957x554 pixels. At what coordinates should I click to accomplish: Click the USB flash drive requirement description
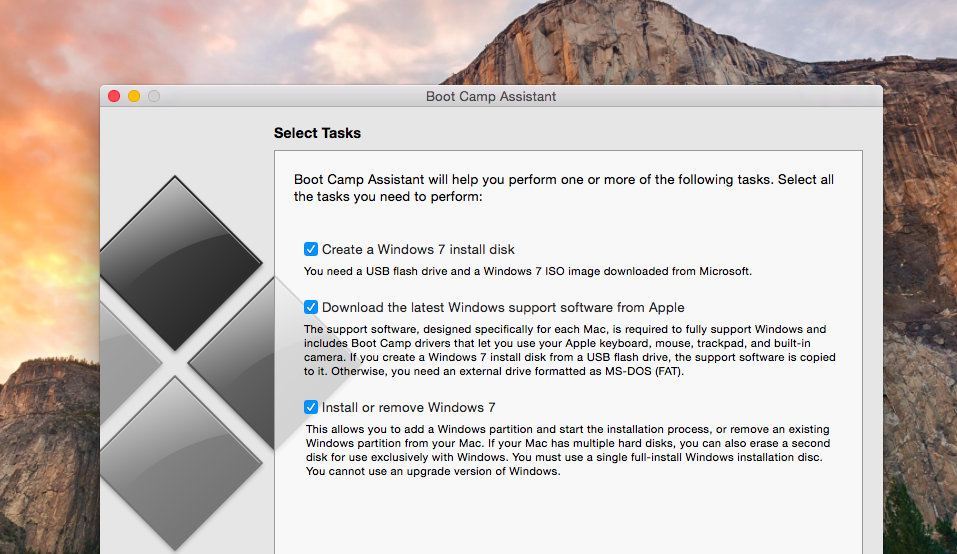(x=528, y=271)
